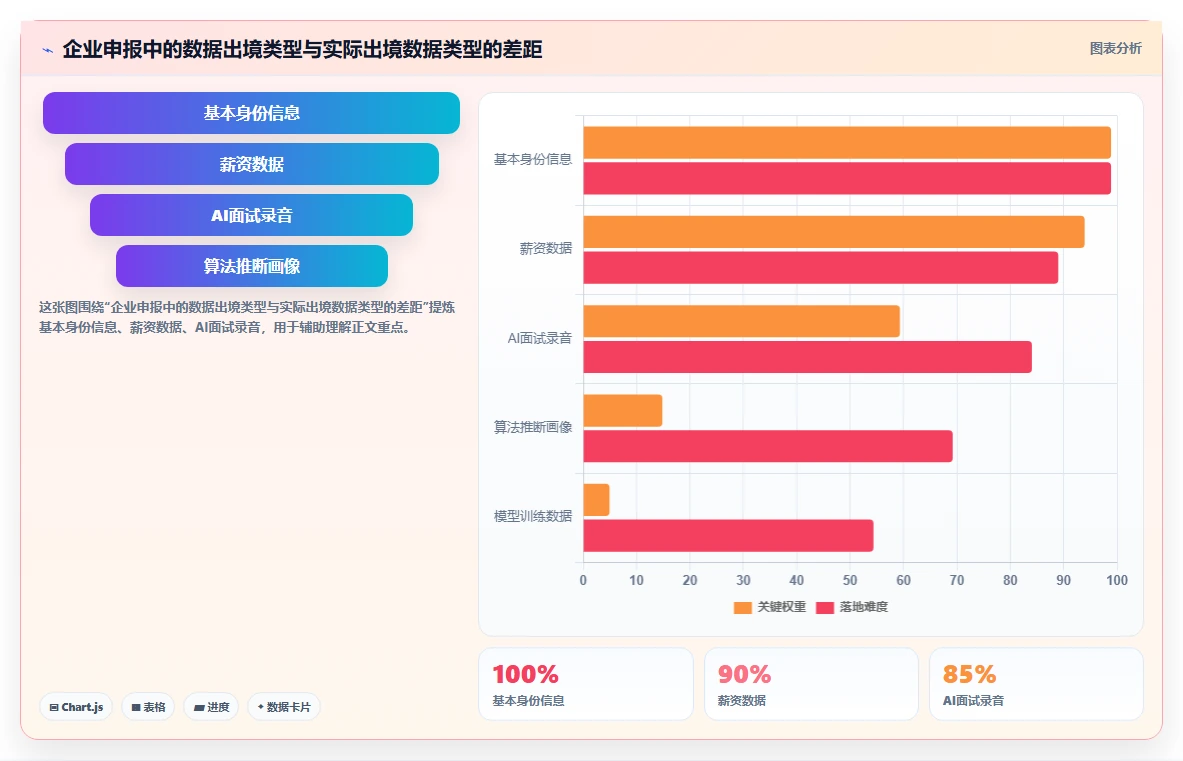
Task: Click the orange bar for 算法推断画像
Action: point(622,410)
